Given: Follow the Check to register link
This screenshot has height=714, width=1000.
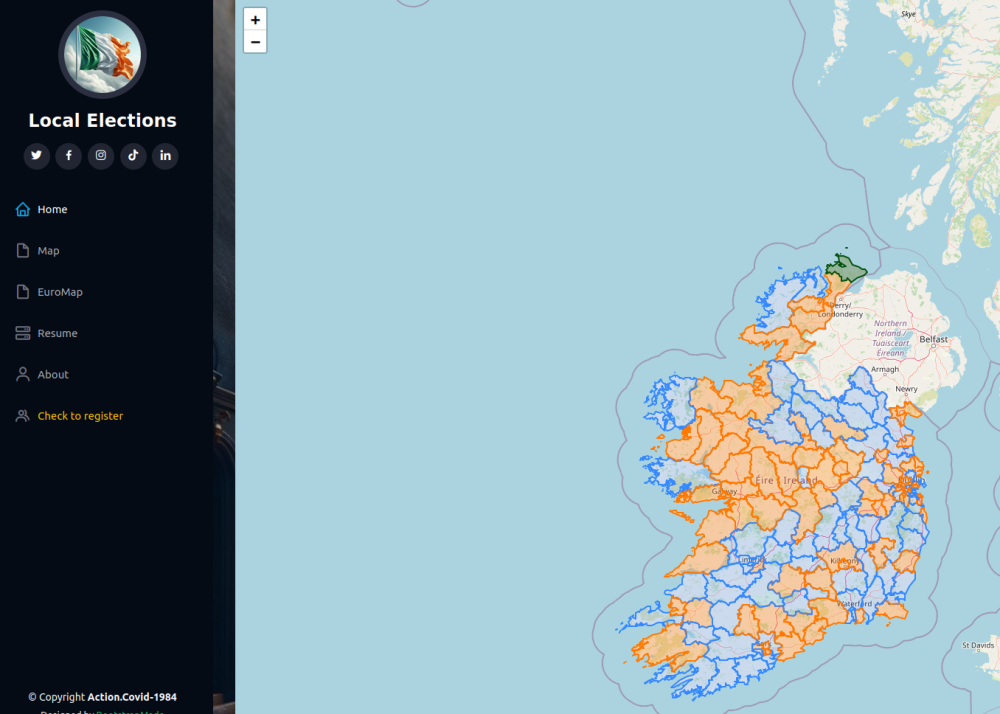Looking at the screenshot, I should (80, 416).
